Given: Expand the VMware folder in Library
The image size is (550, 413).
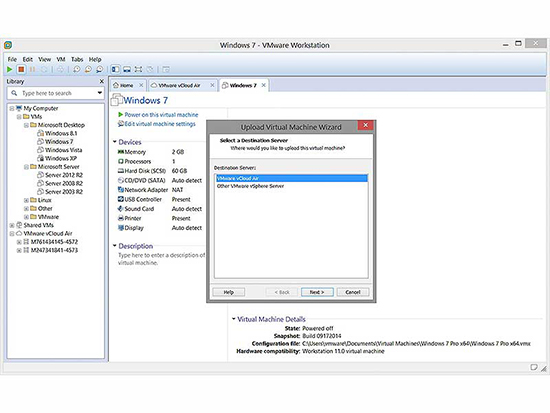Looking at the screenshot, I should (26, 217).
